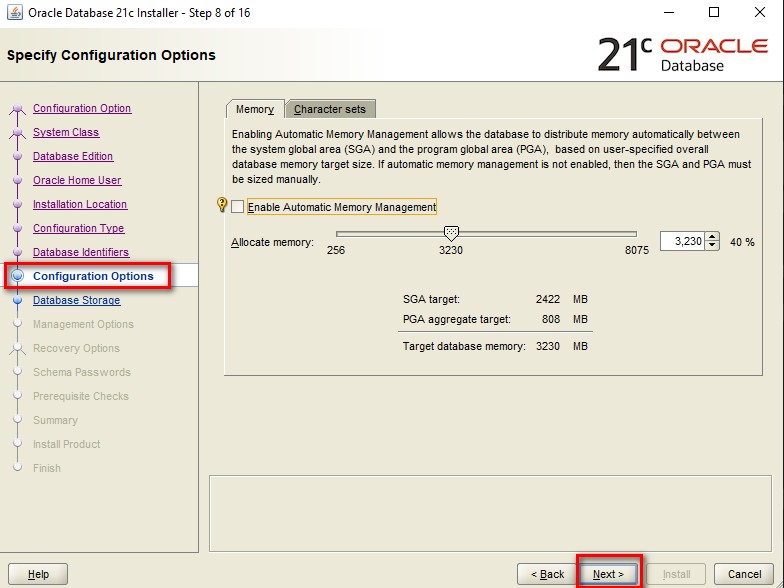This screenshot has width=784, height=588.
Task: Click the Target database memory value 3230
Action: (x=548, y=346)
